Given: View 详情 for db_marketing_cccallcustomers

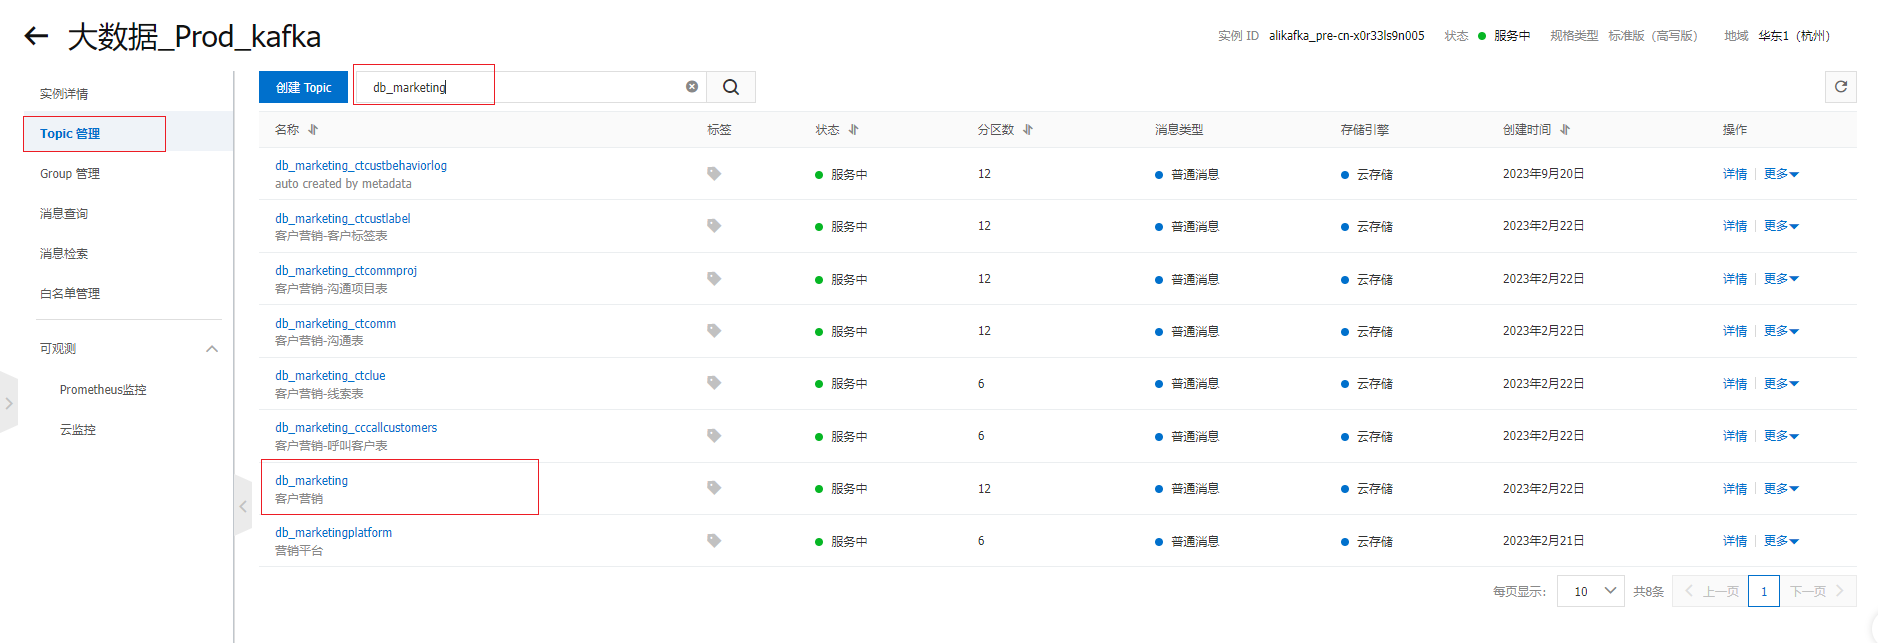Looking at the screenshot, I should [x=1735, y=436].
